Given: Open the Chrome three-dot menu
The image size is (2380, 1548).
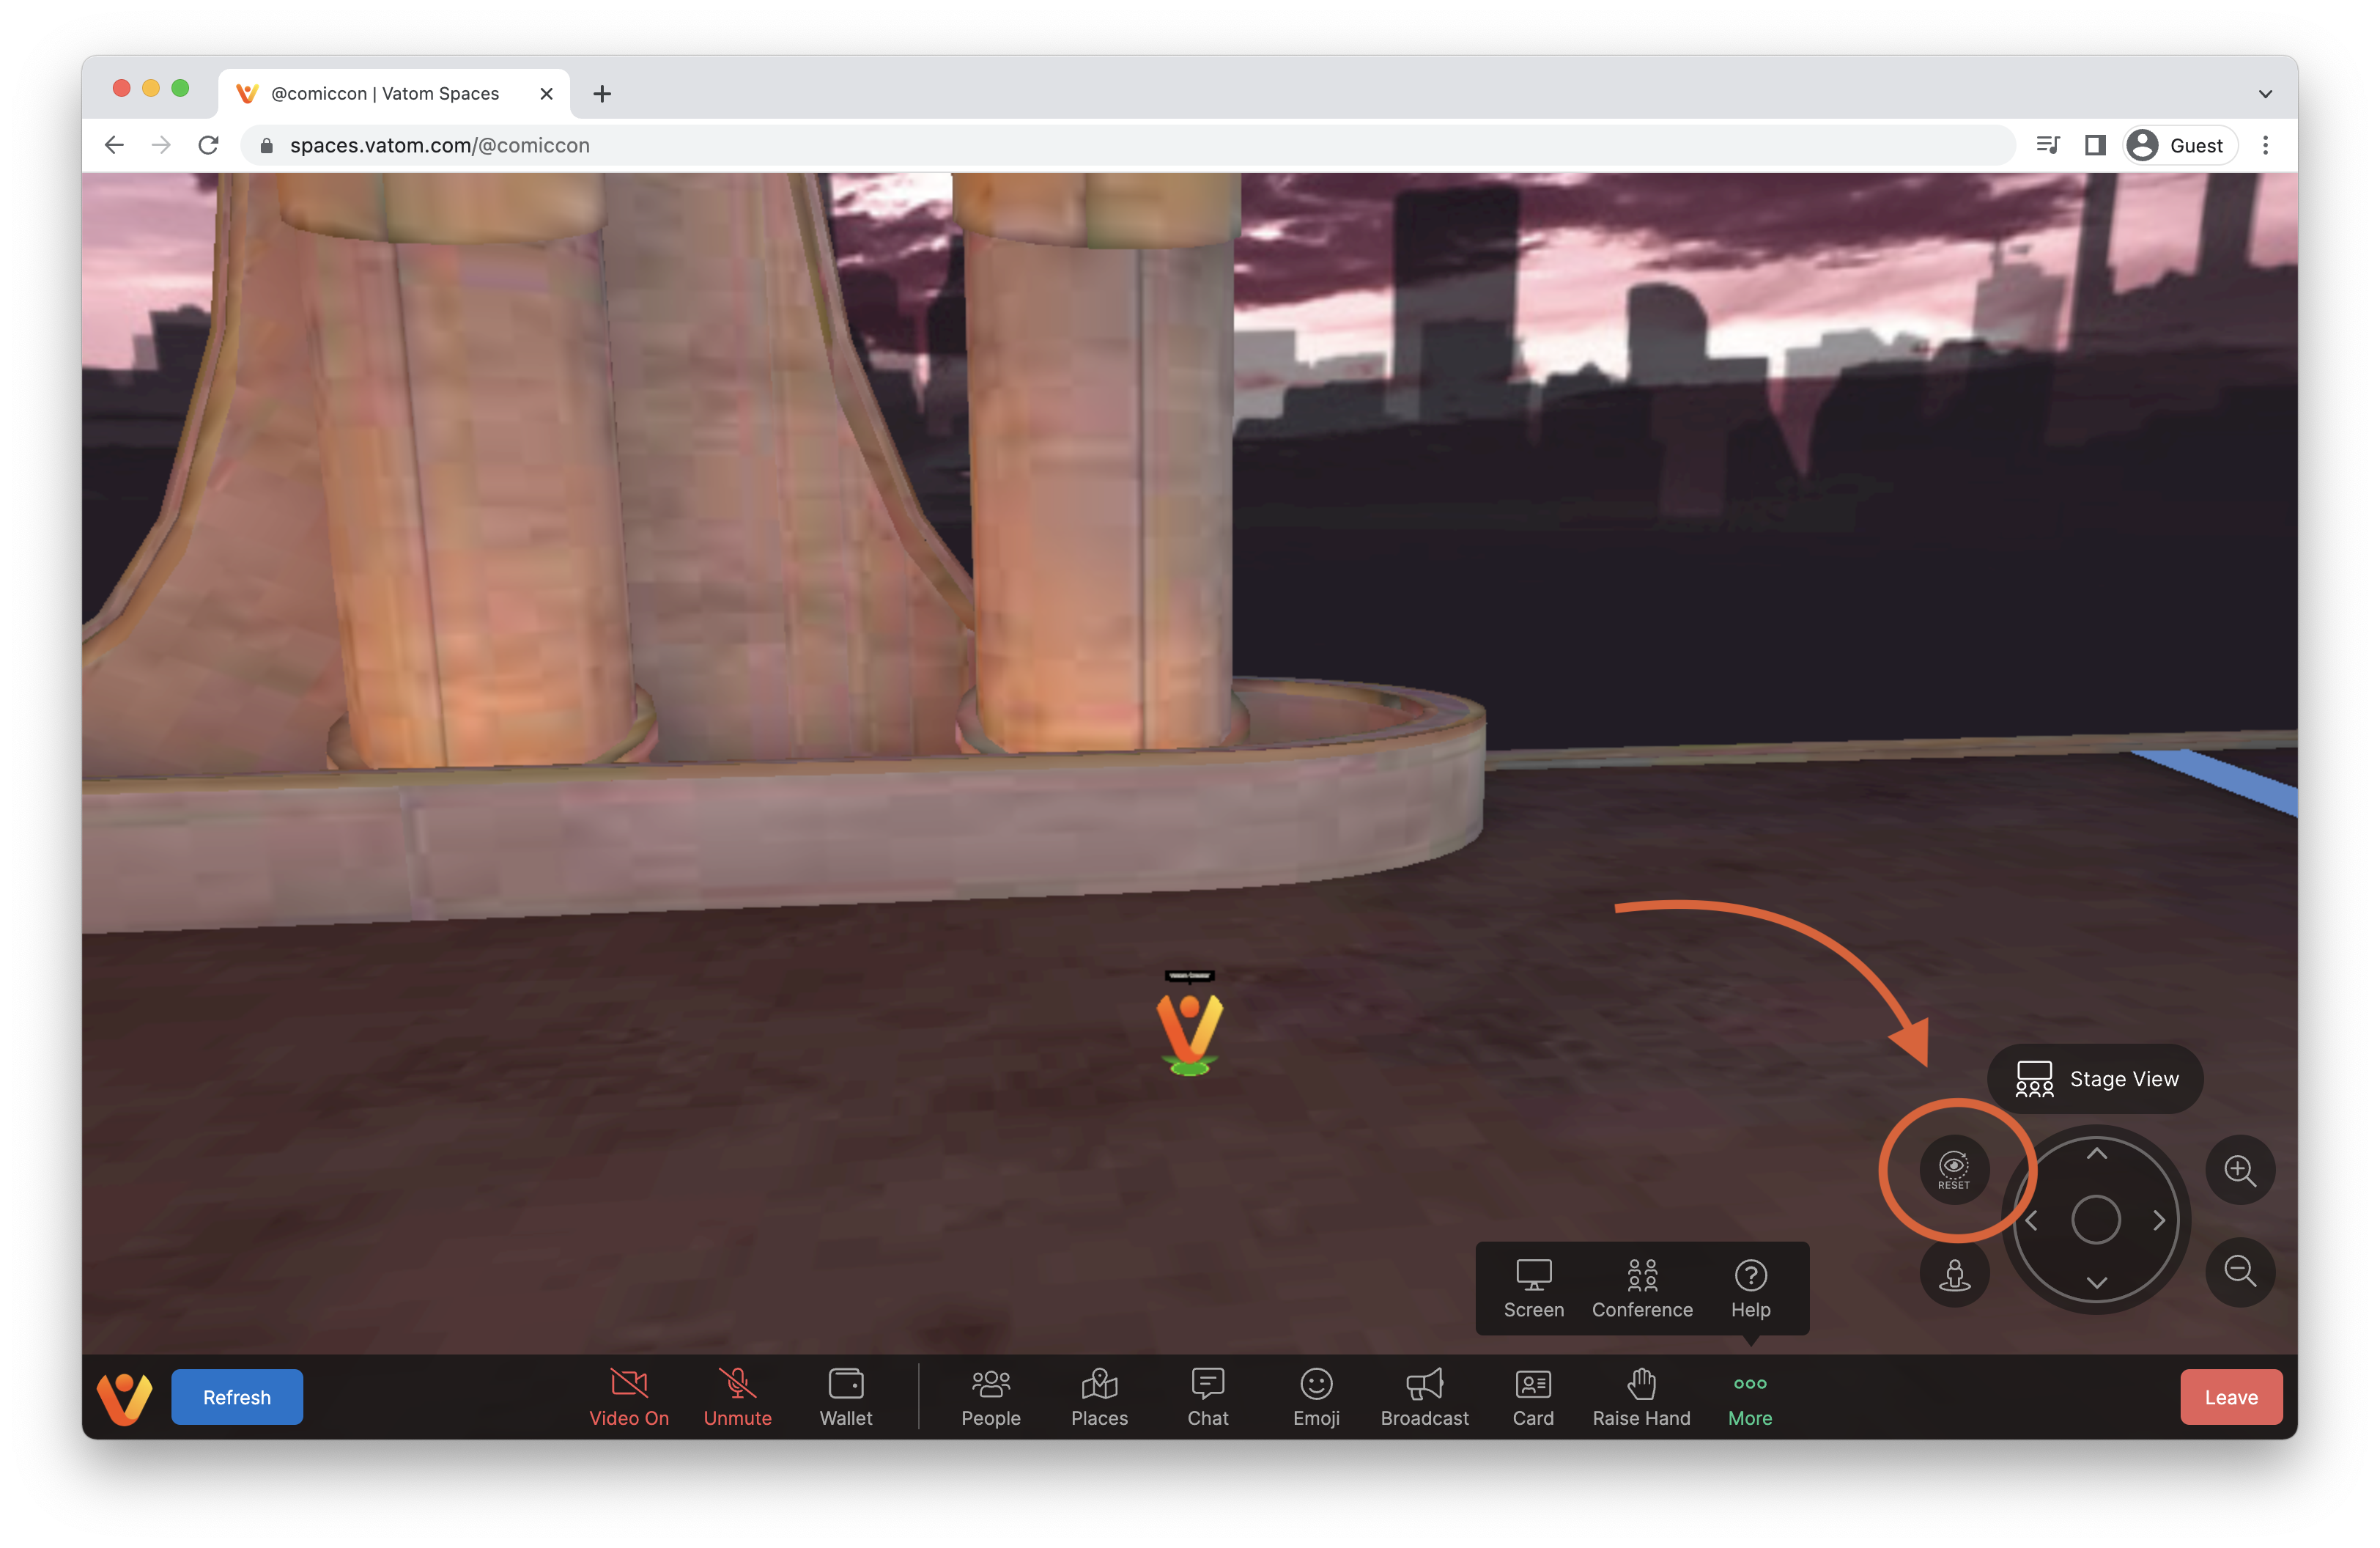Looking at the screenshot, I should [x=2265, y=145].
